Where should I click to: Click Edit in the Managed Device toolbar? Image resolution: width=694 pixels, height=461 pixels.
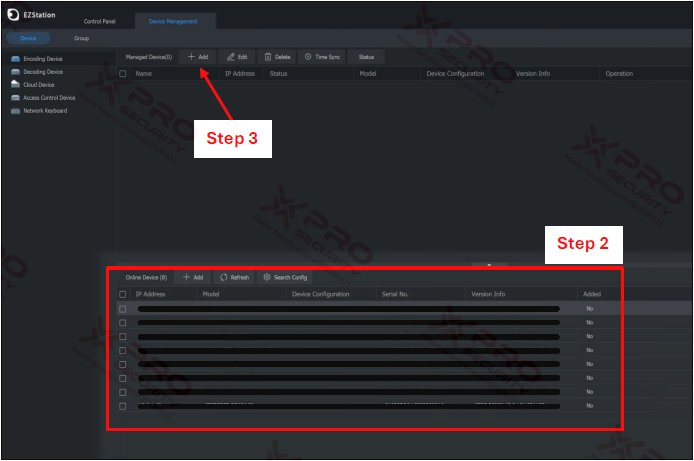point(237,57)
